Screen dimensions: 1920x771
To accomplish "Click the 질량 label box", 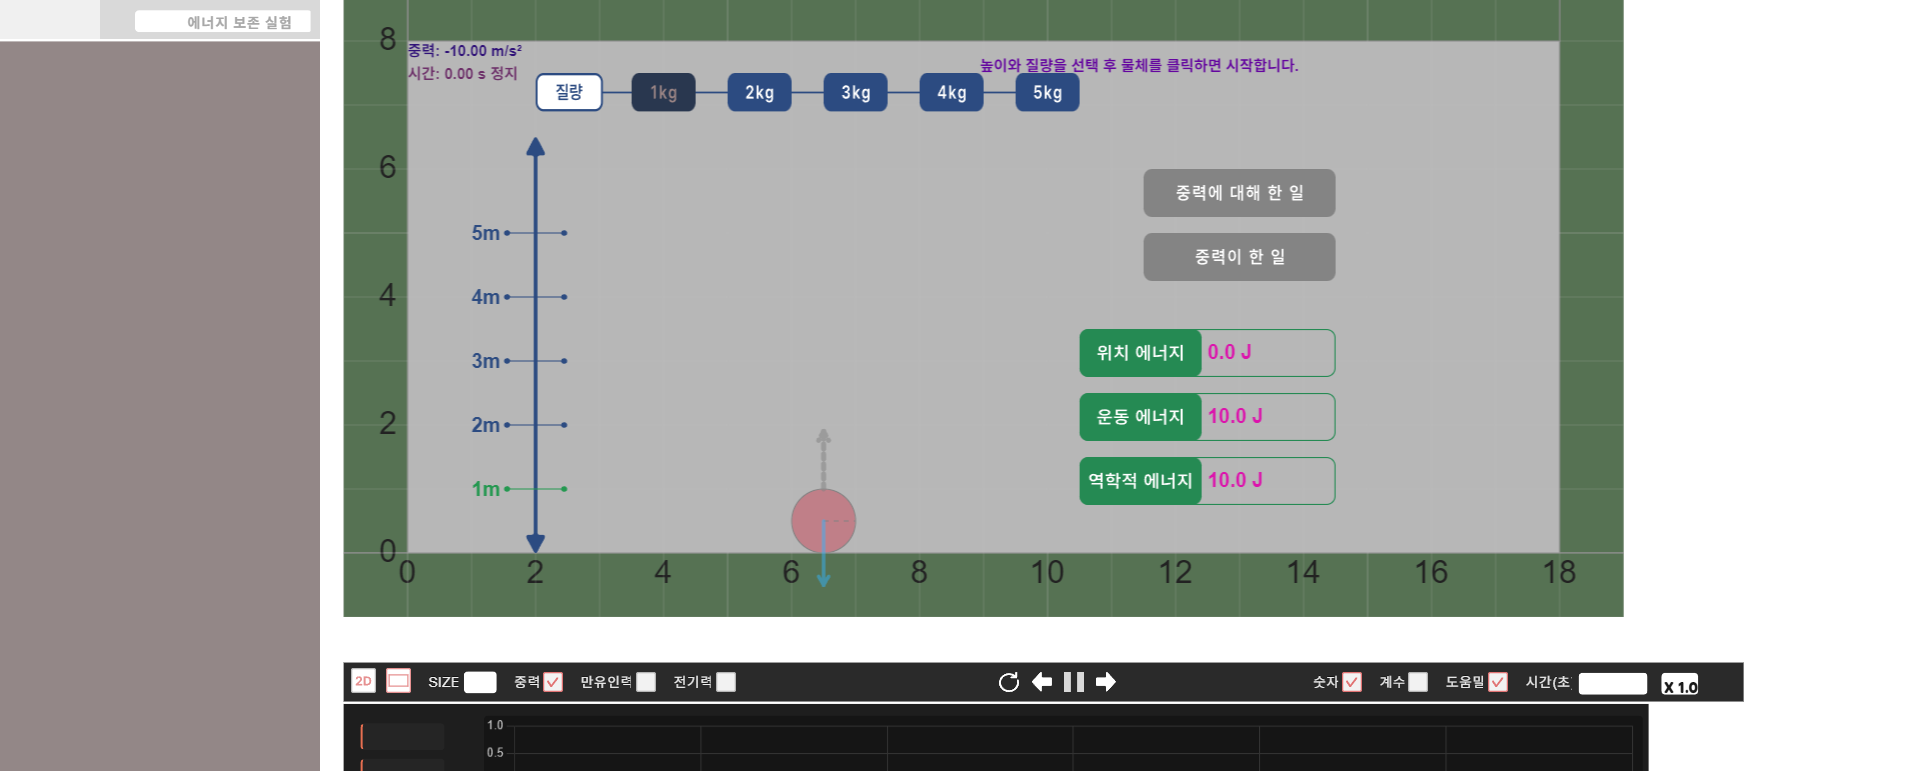I will (x=569, y=92).
